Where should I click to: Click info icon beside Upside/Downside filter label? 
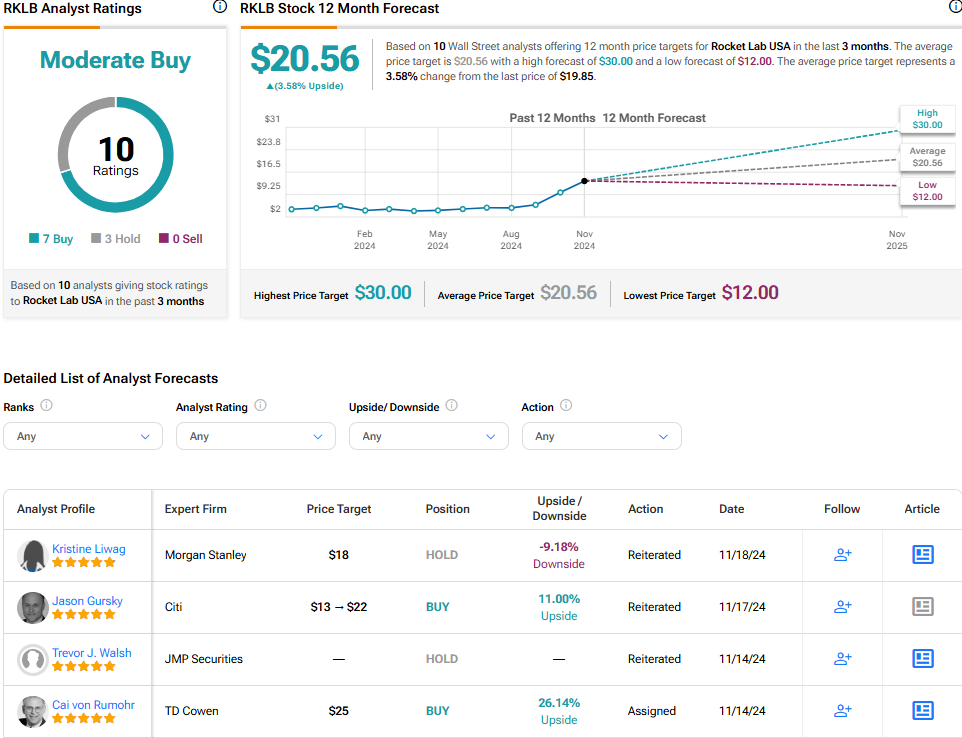[x=451, y=406]
